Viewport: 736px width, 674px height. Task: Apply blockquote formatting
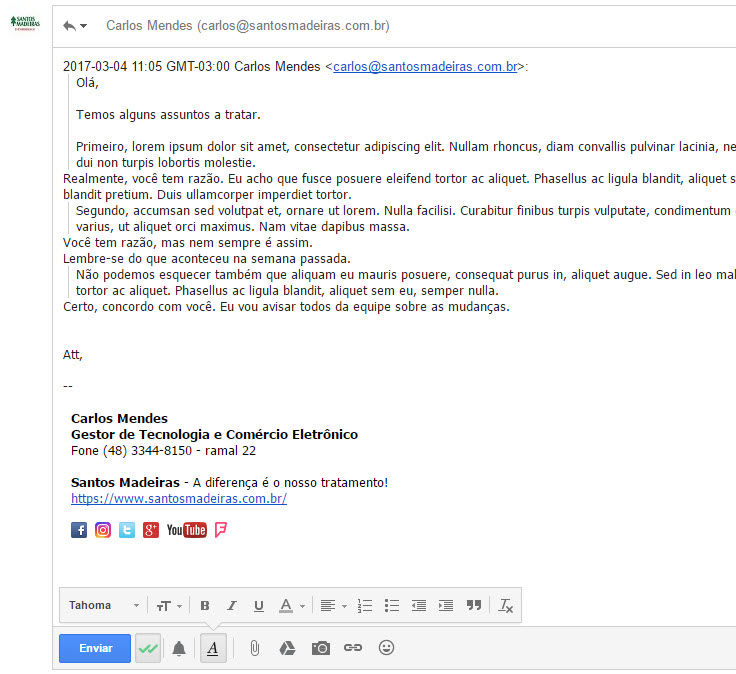point(474,606)
